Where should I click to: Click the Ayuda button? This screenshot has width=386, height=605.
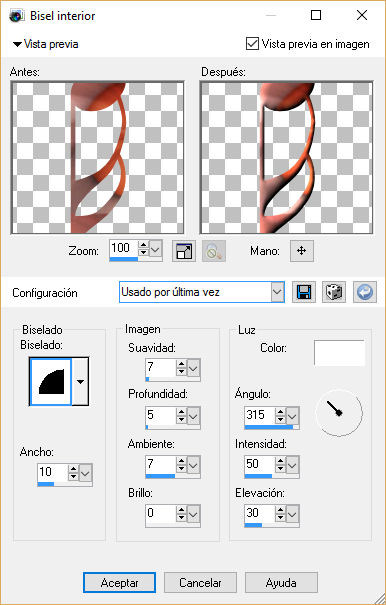pyautogui.click(x=281, y=583)
